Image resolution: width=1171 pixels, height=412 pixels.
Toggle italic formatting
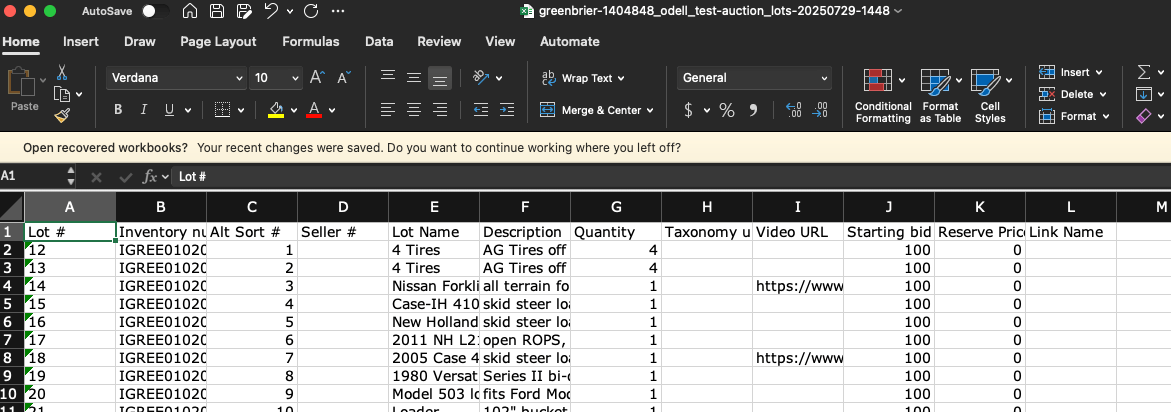(x=143, y=110)
